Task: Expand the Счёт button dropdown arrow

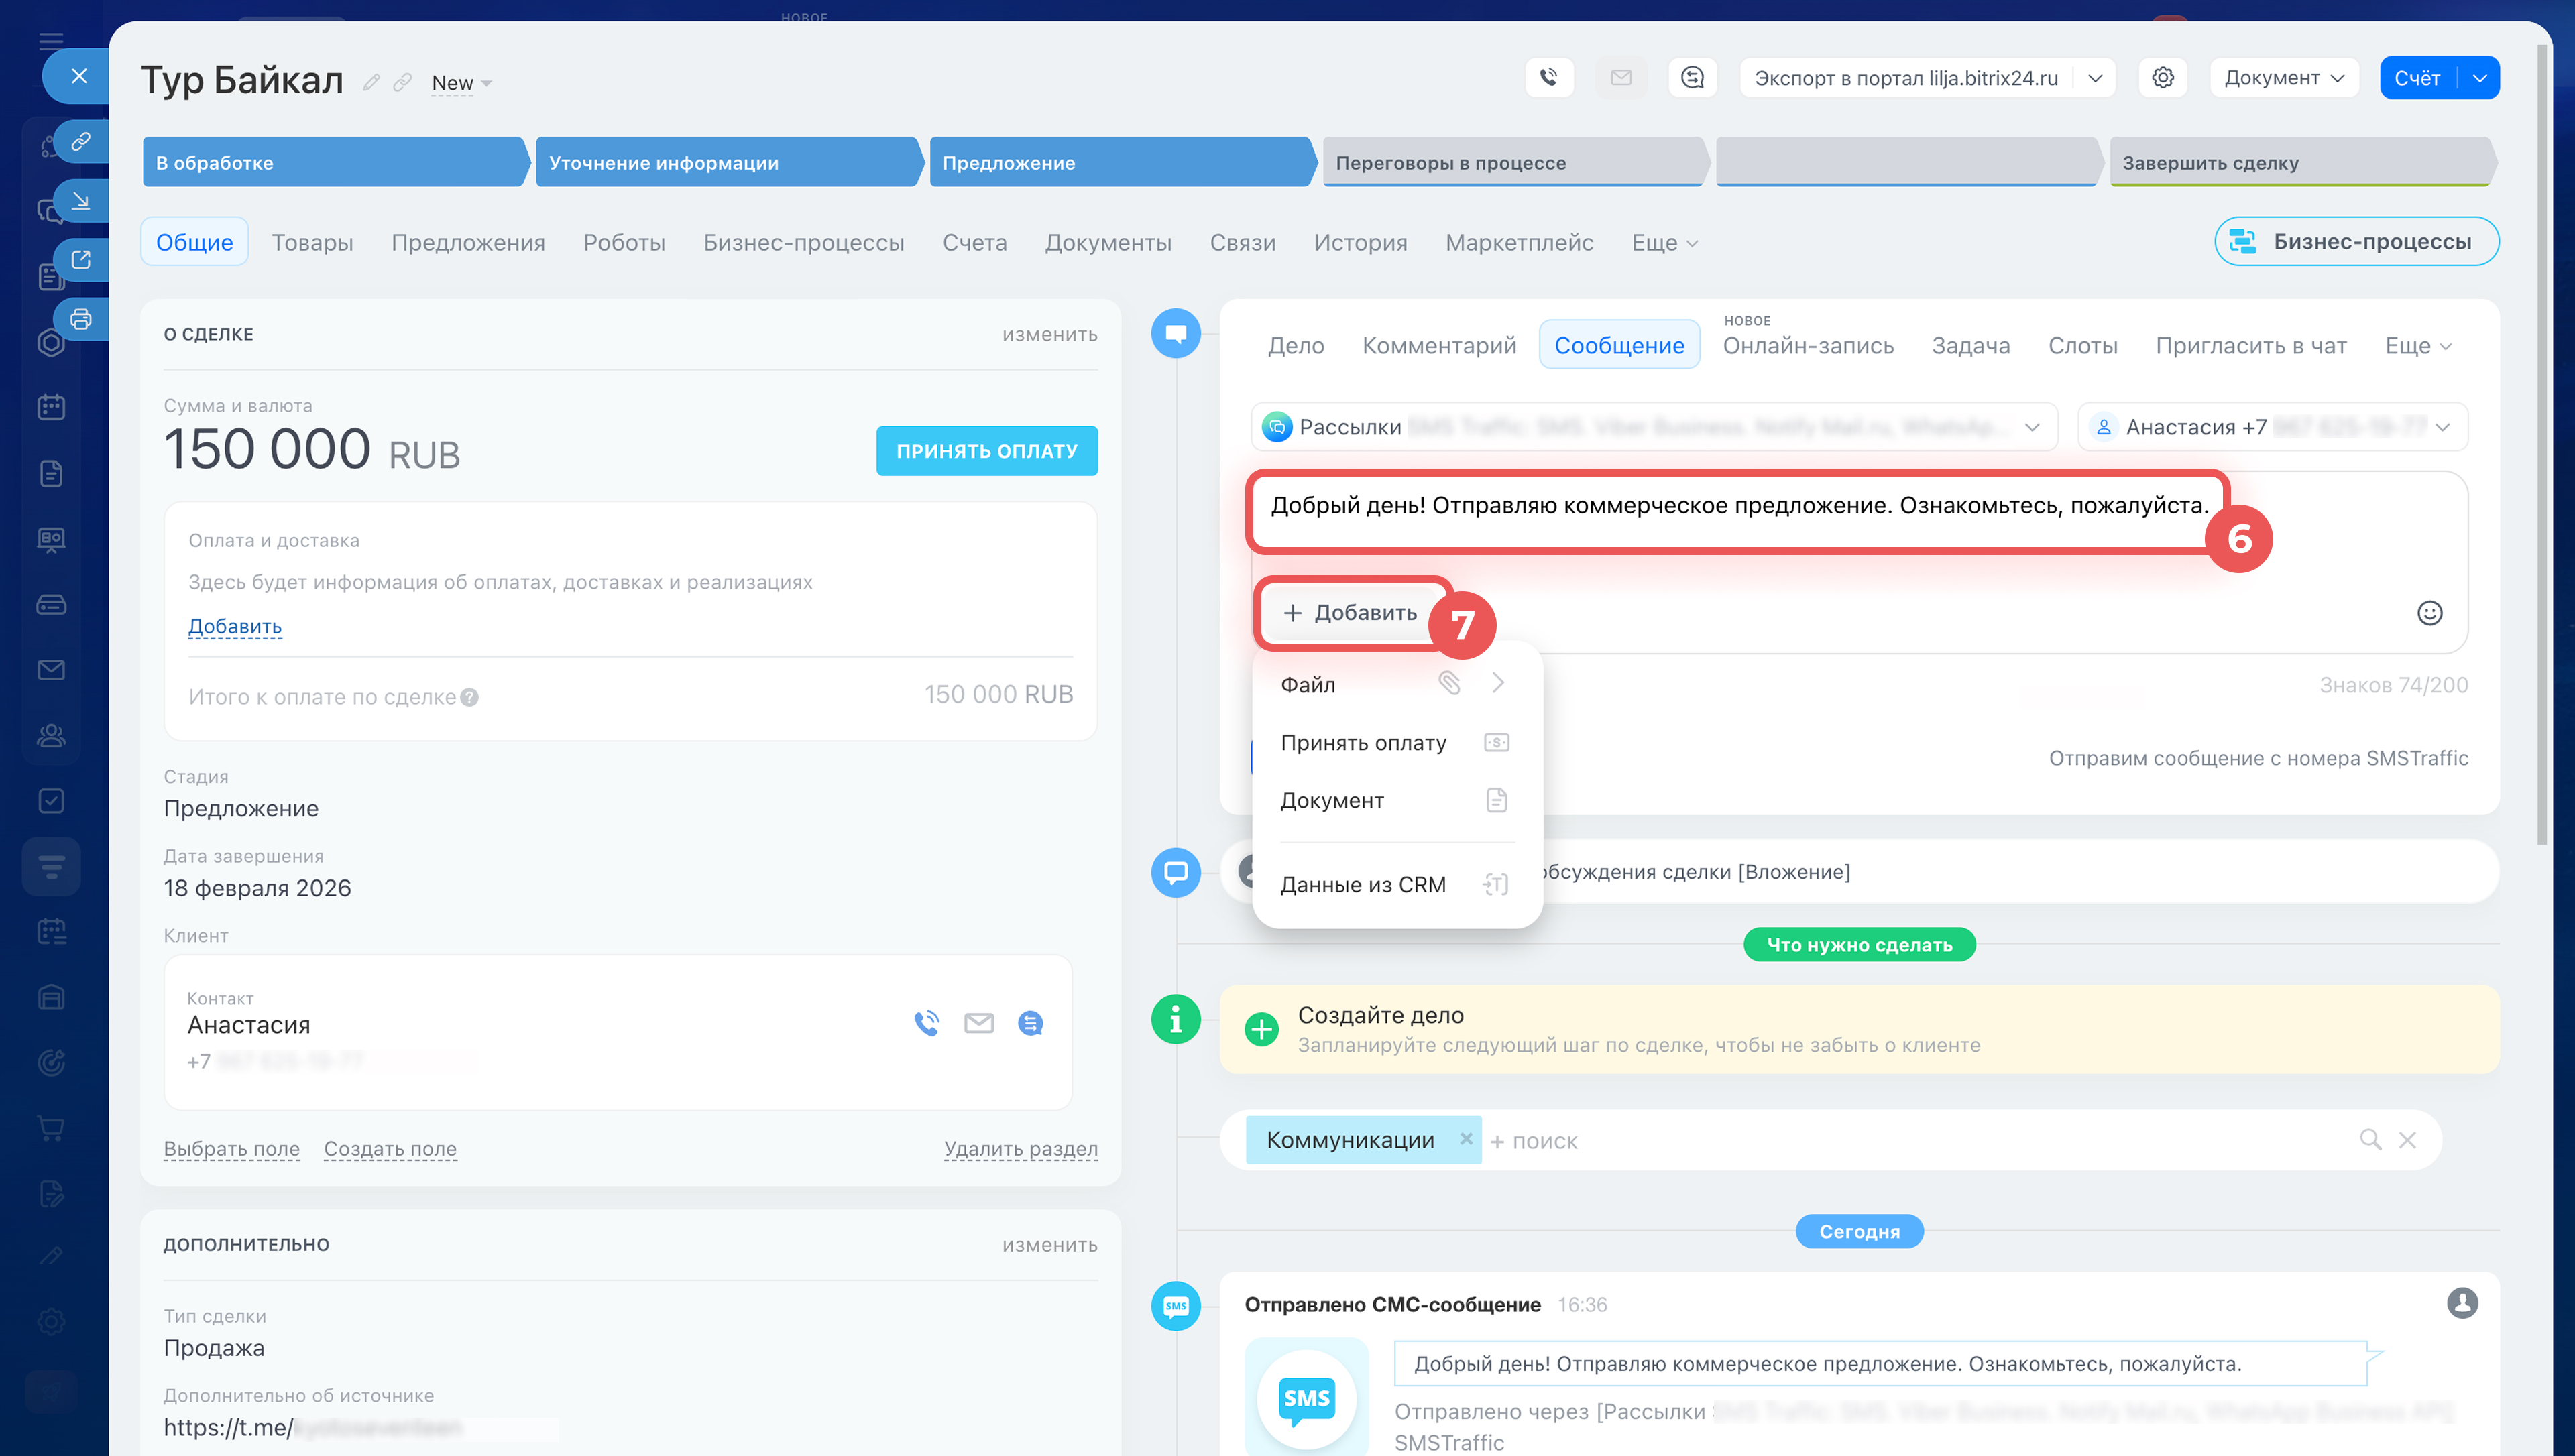Action: click(2479, 78)
